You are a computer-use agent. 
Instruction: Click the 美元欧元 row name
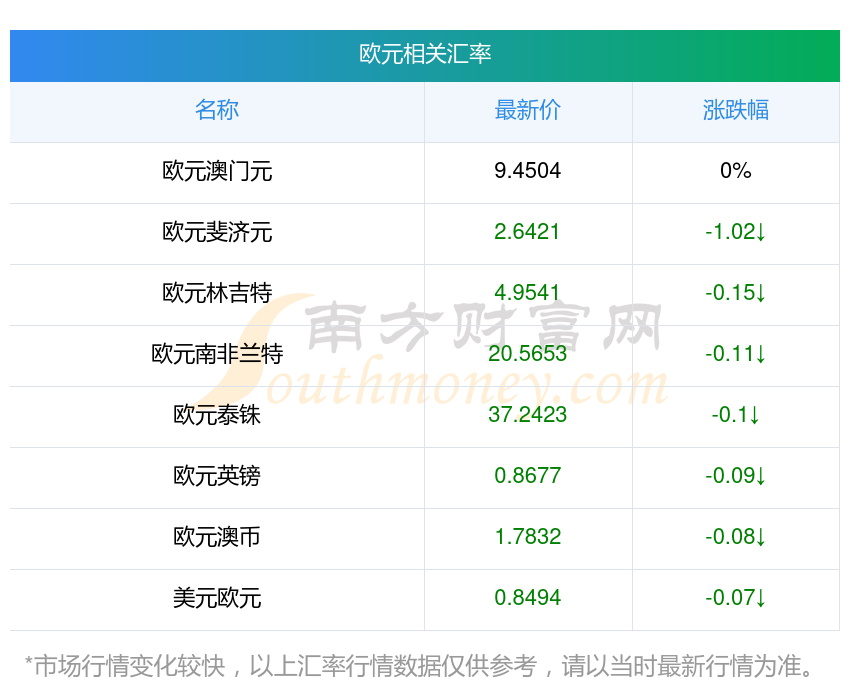[x=217, y=598]
